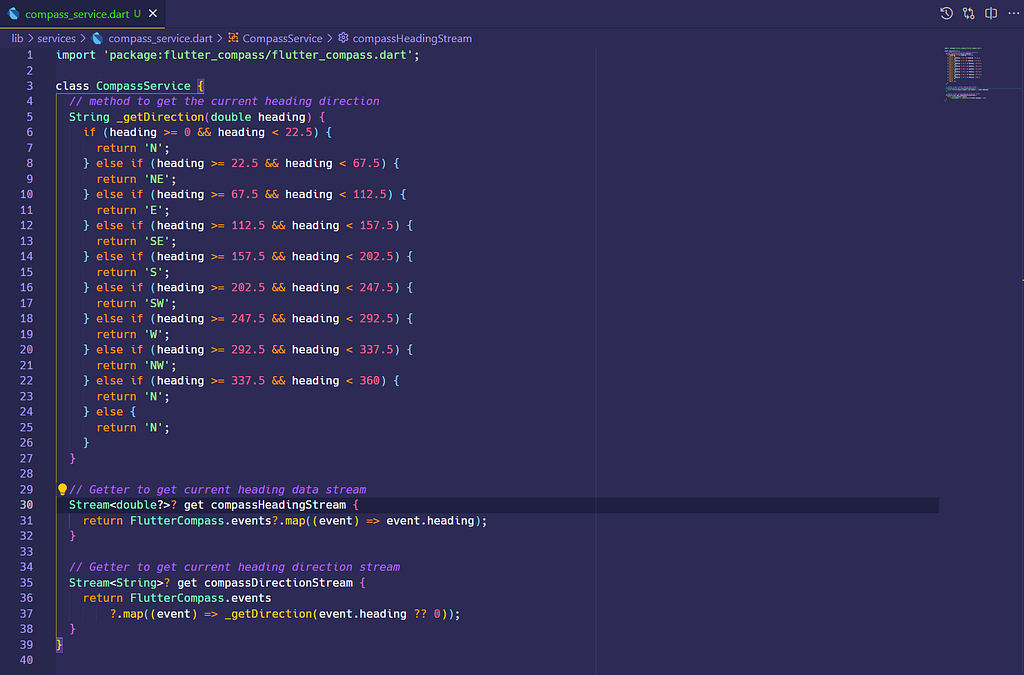This screenshot has width=1024, height=675.
Task: Click the lightbulb quick-fix on line 29
Action: click(x=62, y=489)
